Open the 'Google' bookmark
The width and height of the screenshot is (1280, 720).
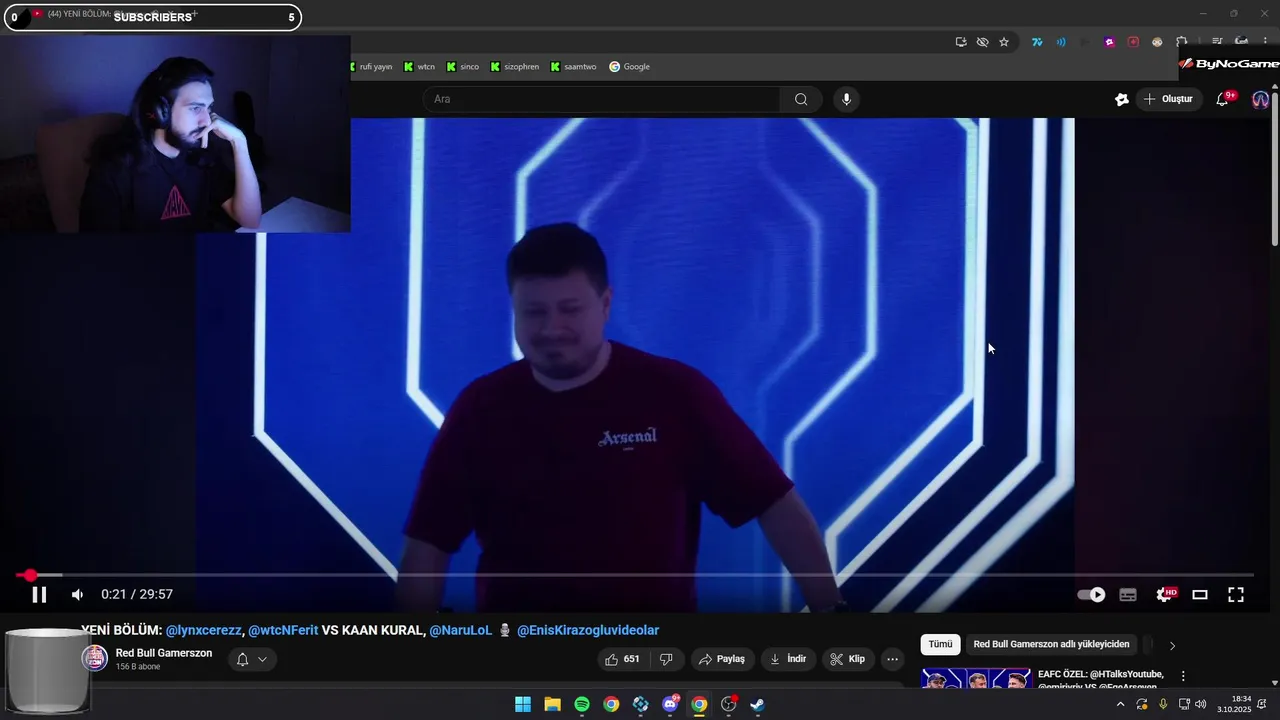point(630,67)
